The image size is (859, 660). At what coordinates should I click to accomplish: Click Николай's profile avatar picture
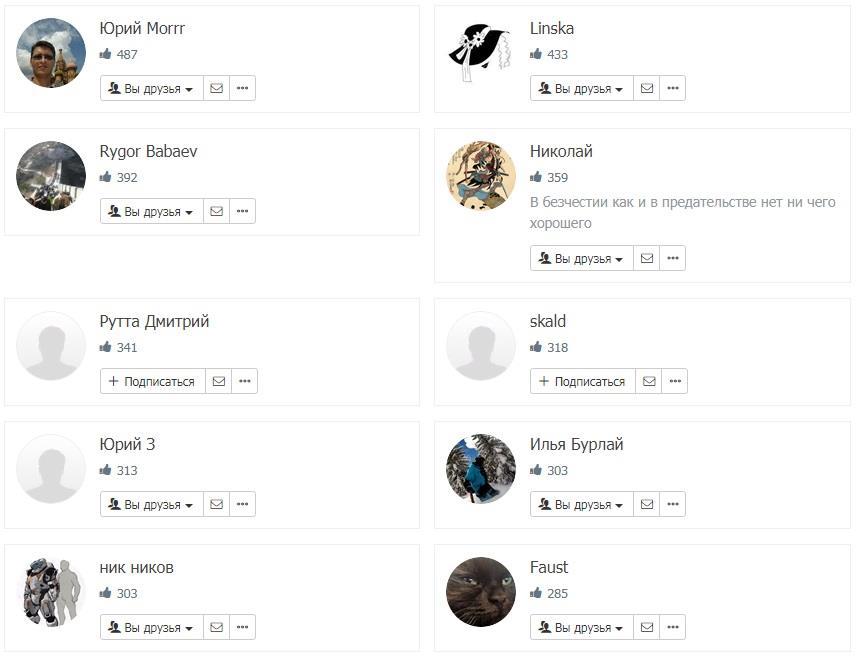[481, 175]
